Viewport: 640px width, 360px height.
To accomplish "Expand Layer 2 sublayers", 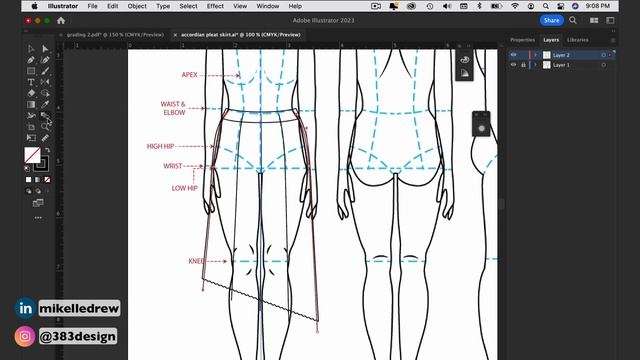I will 536,55.
